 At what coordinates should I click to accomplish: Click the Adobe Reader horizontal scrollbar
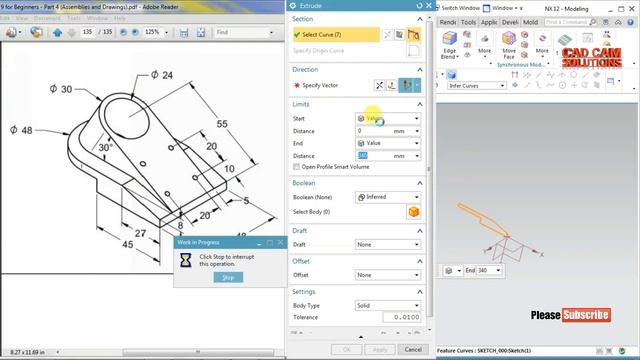click(x=198, y=352)
